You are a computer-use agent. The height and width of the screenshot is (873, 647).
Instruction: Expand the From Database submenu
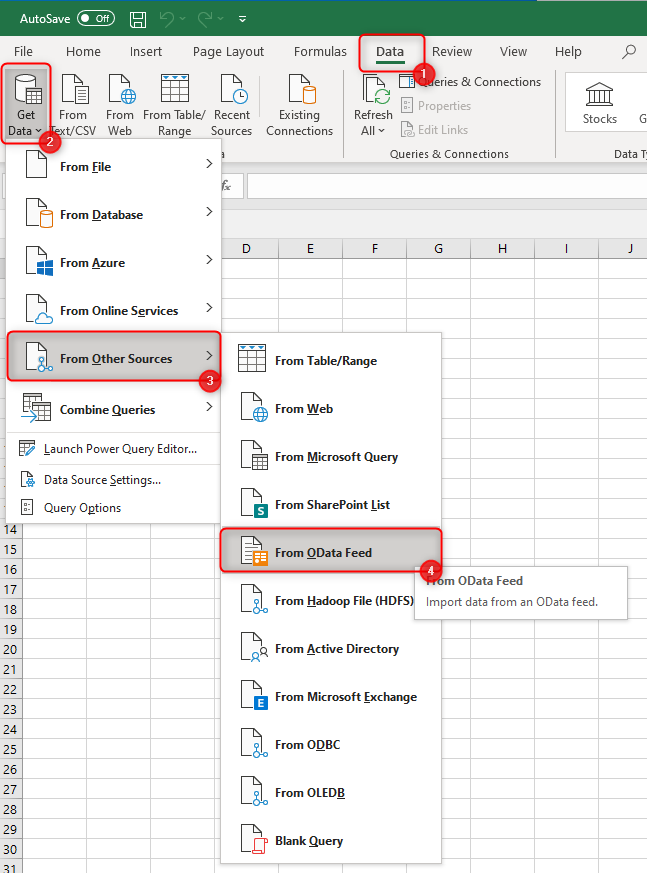(x=114, y=214)
